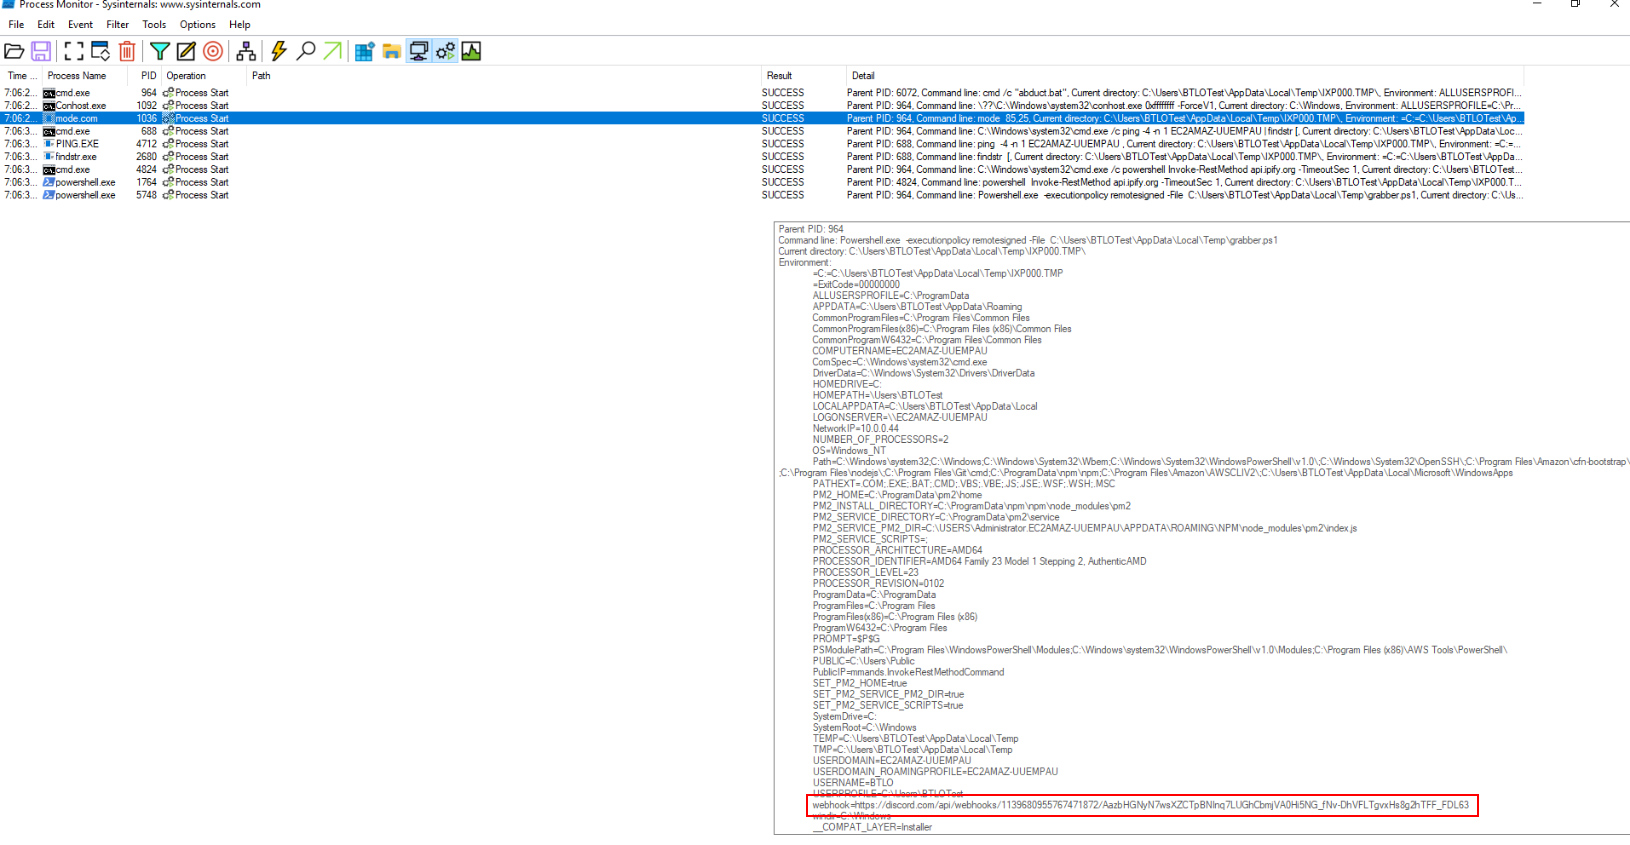Image resolution: width=1630 pixels, height=845 pixels.
Task: Click the Open log file toolbar icon
Action: point(14,51)
